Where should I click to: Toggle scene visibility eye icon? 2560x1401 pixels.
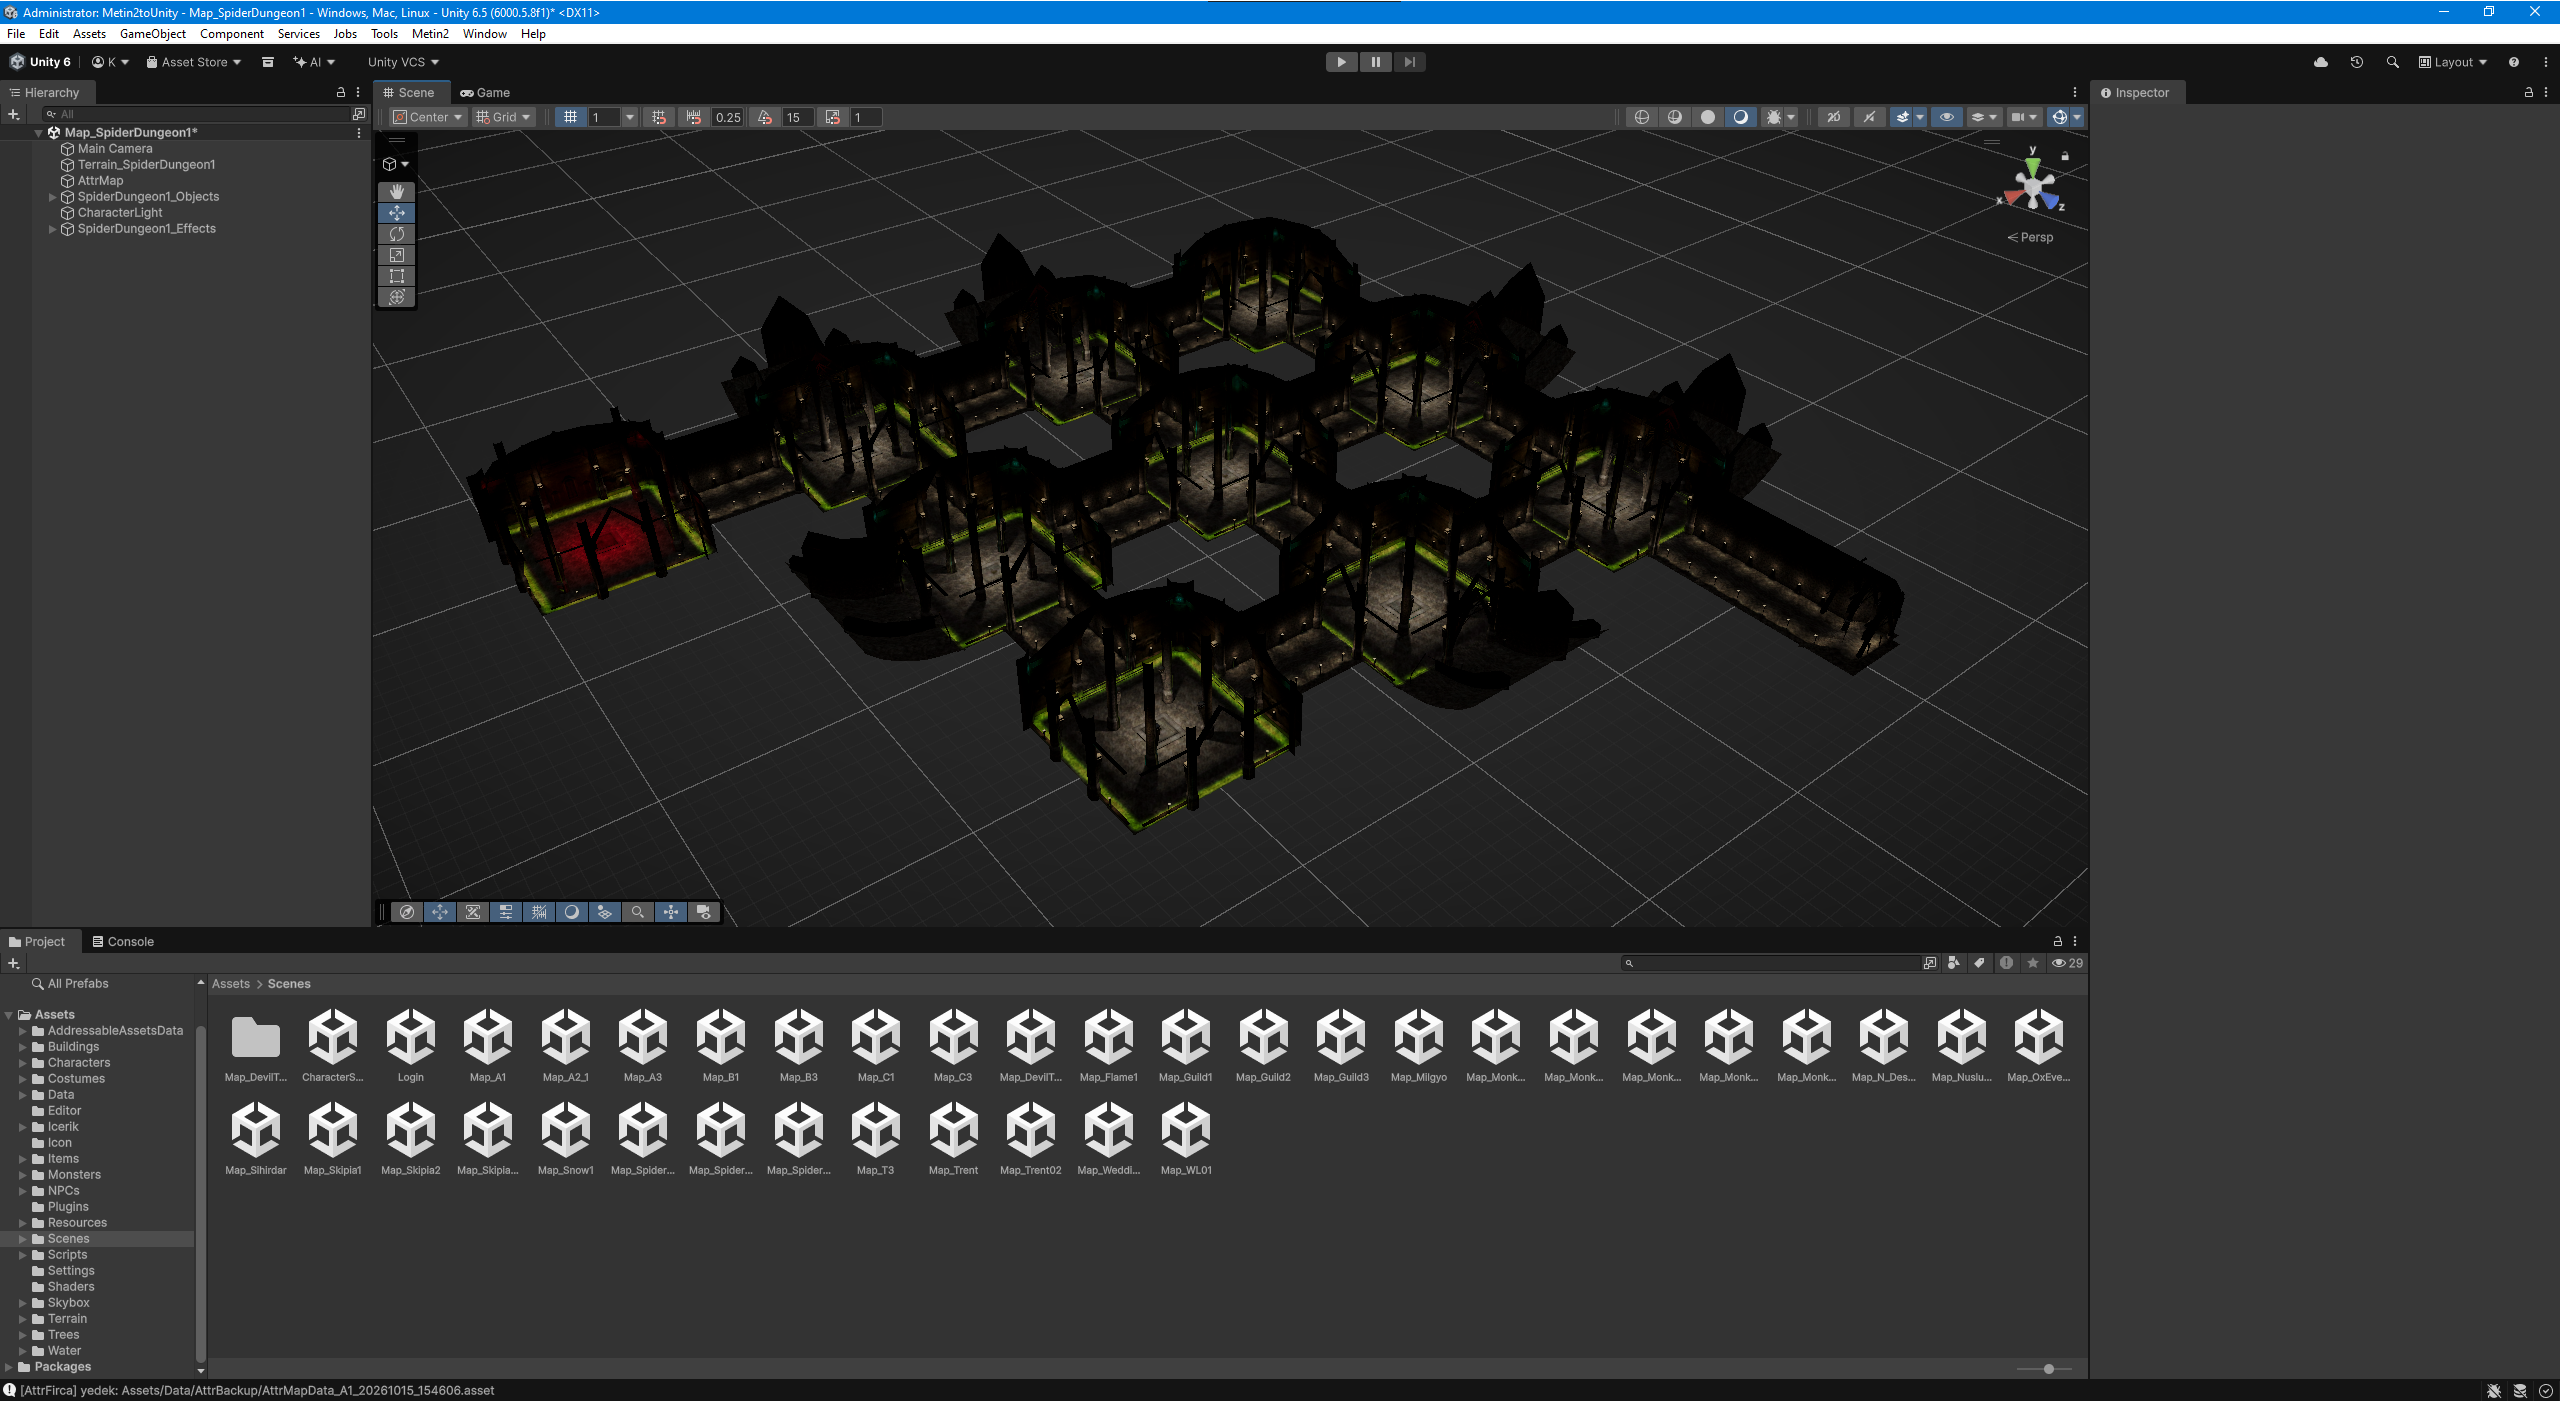1946,117
